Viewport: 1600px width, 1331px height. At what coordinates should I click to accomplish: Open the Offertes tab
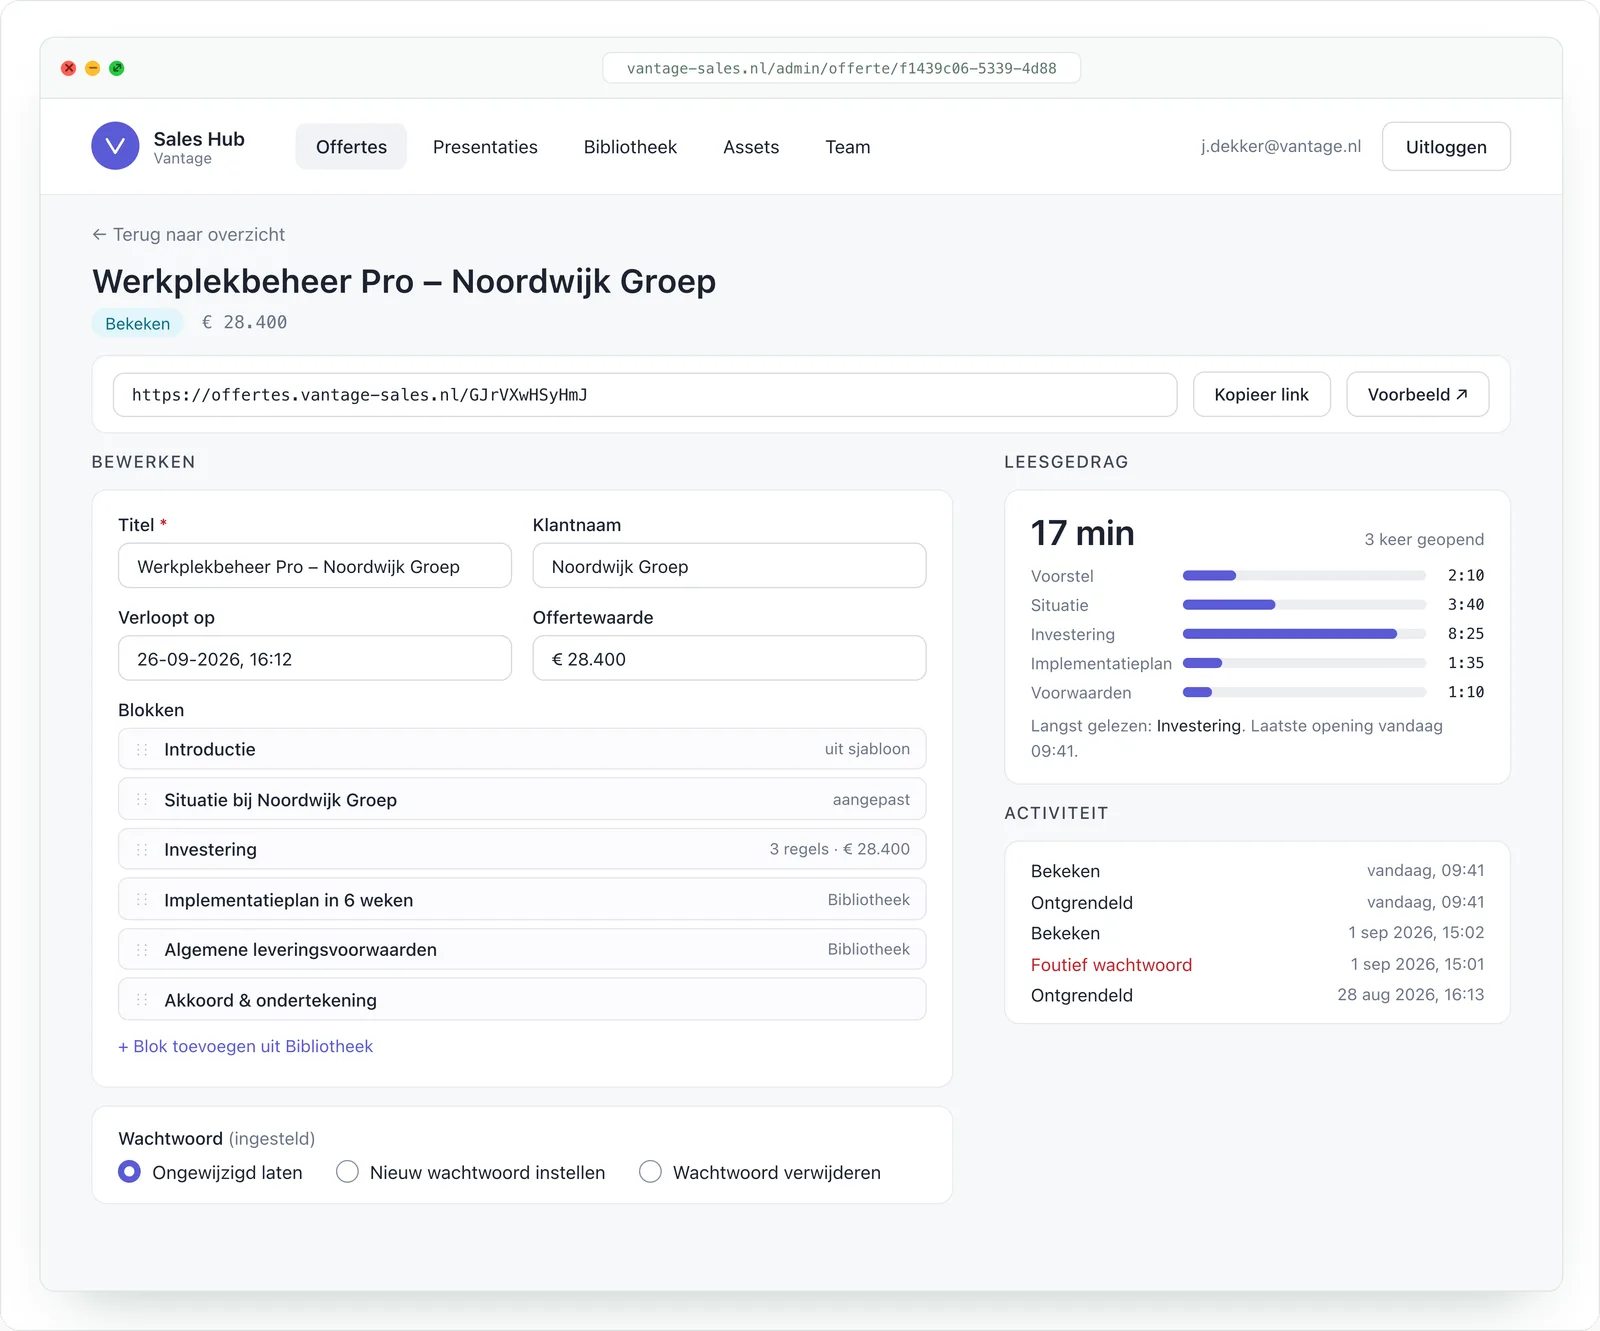tap(351, 147)
